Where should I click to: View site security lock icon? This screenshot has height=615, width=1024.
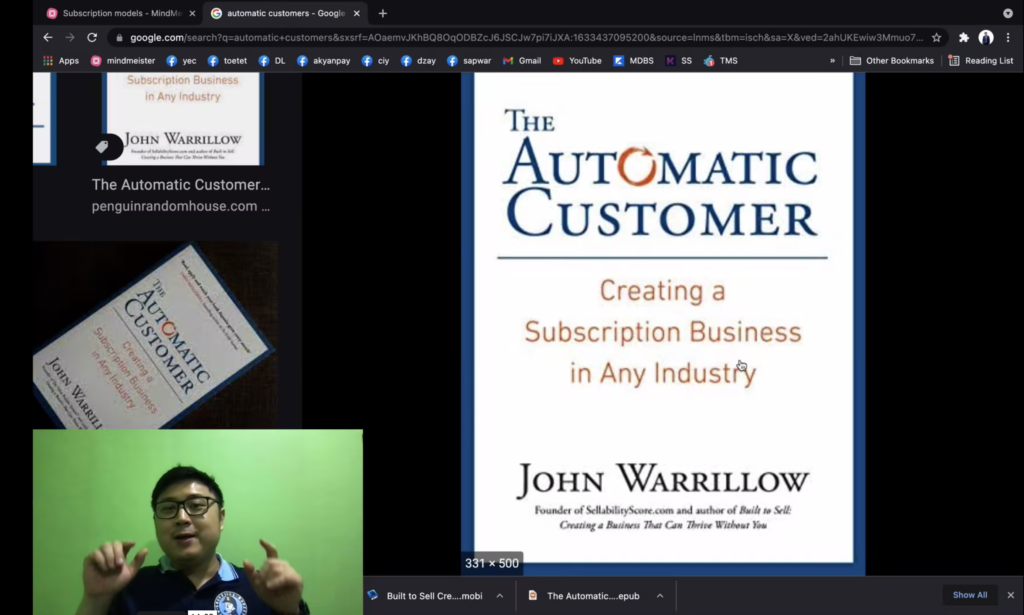[119, 38]
